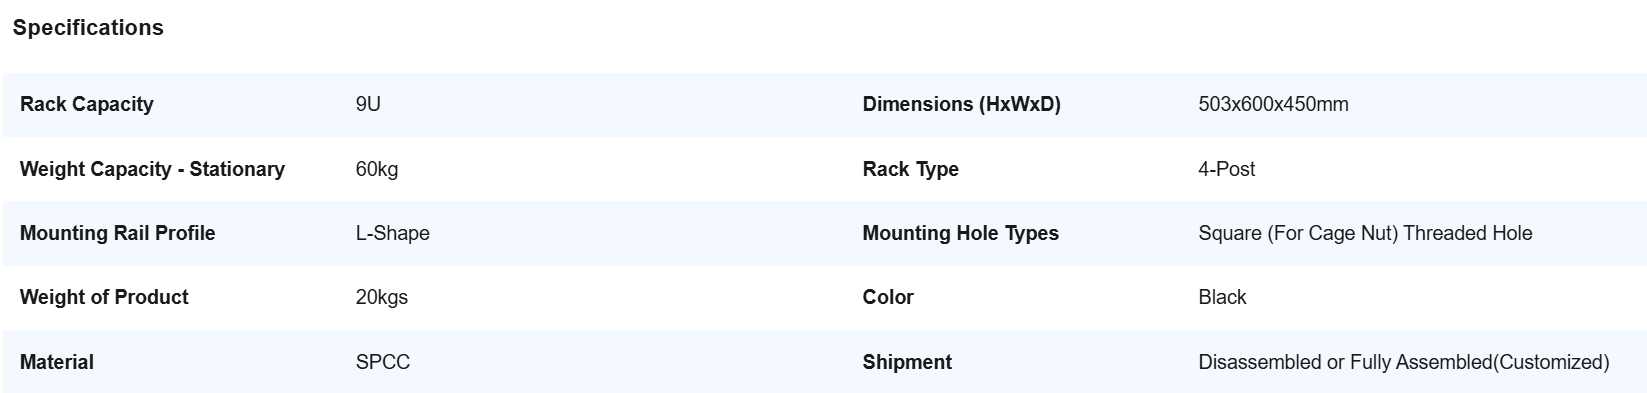
Task: Select the Weight of Product label
Action: (x=104, y=297)
